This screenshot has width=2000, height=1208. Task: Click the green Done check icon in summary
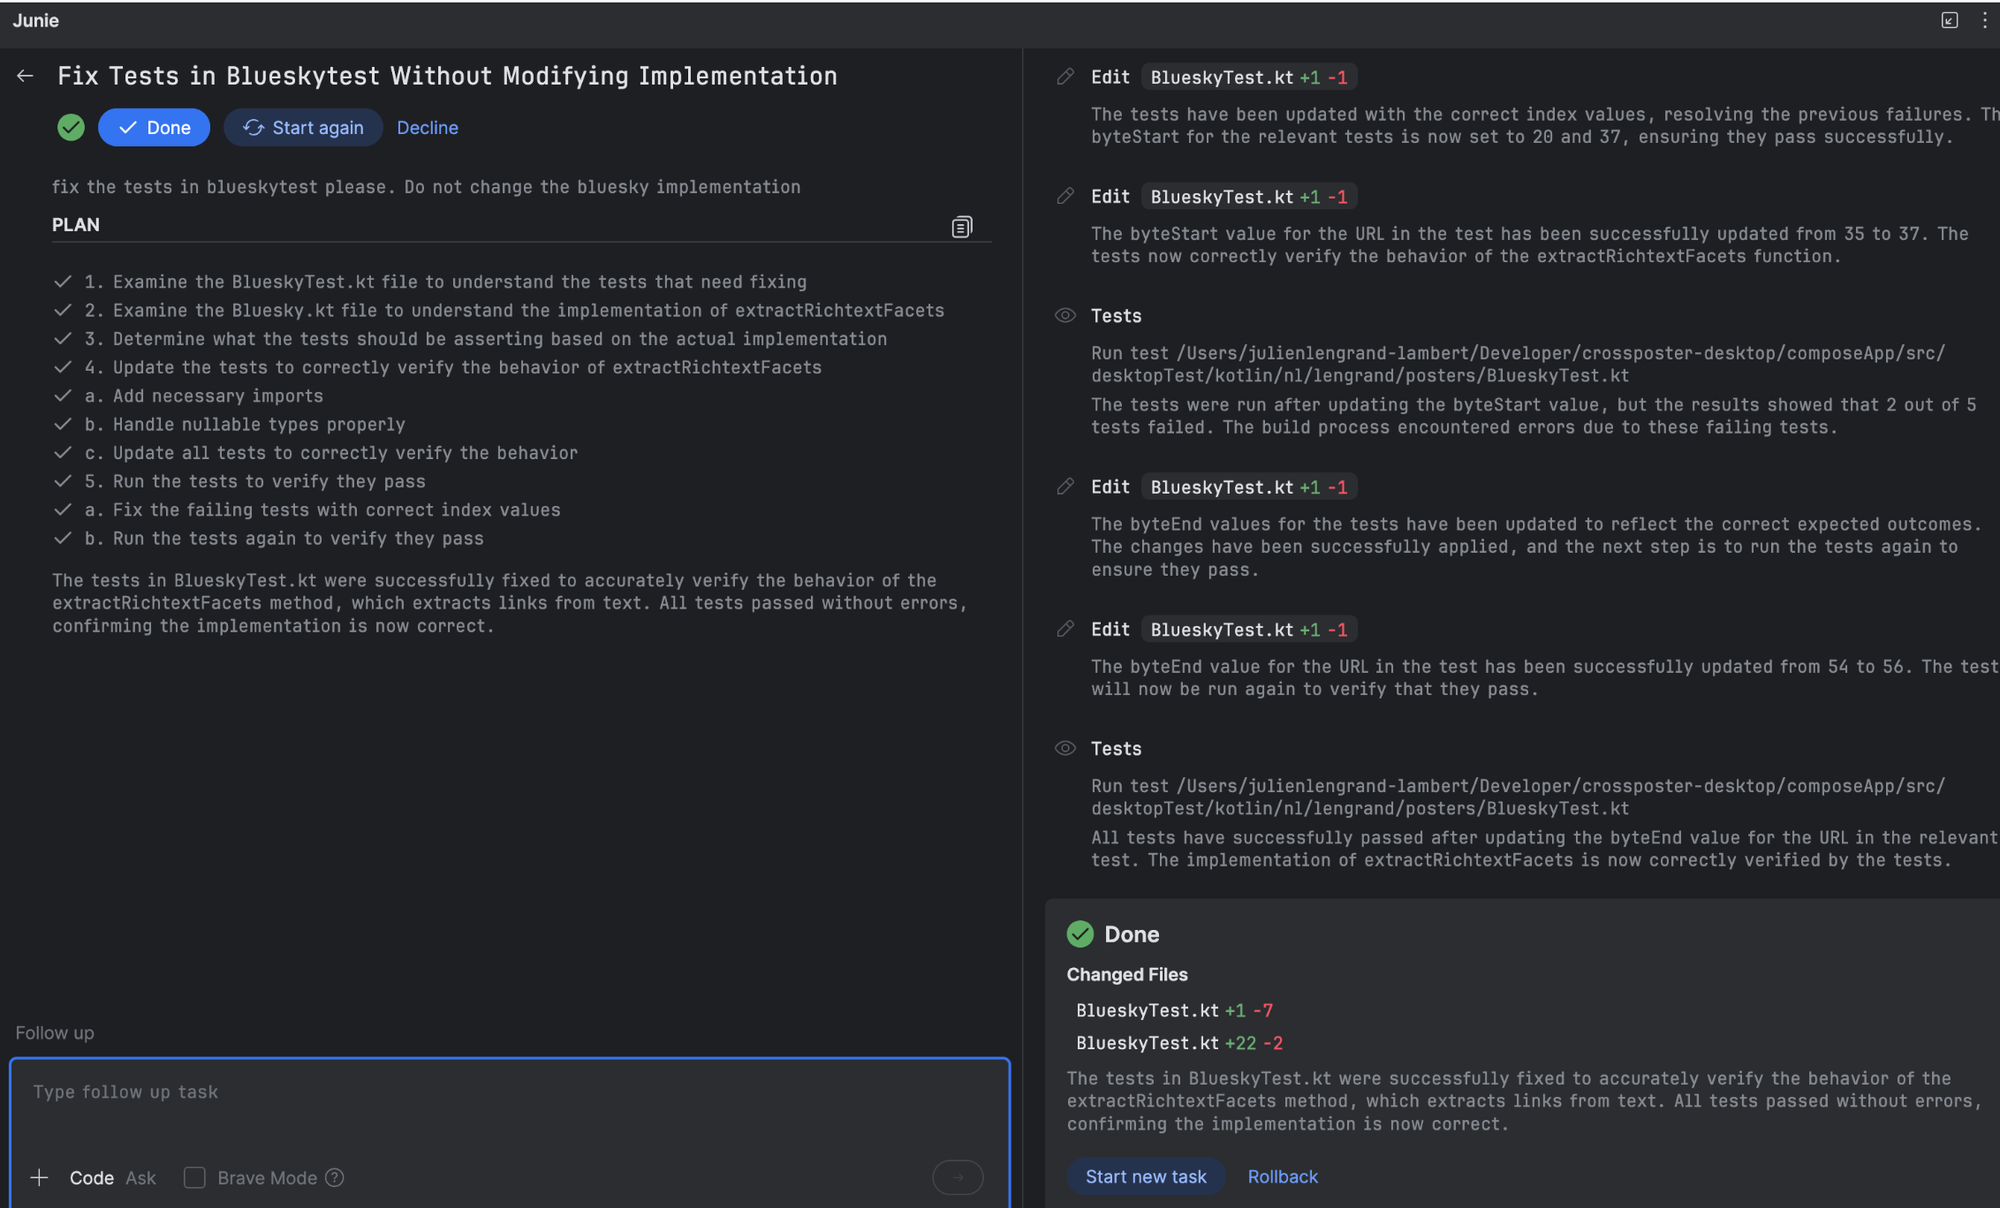coord(1080,934)
